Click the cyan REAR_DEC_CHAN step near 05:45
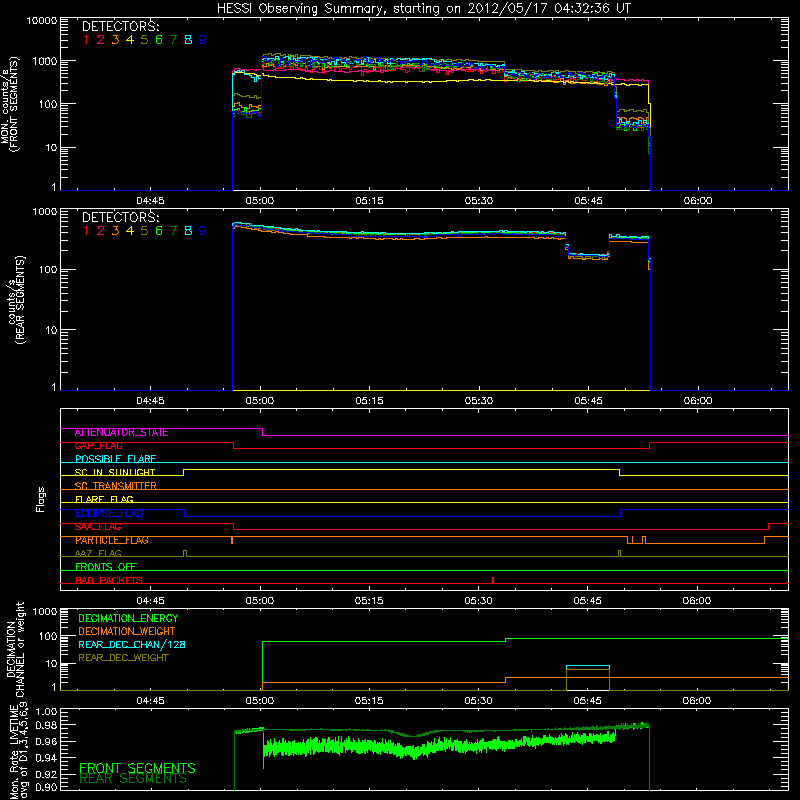This screenshot has height=800, width=800. [588, 666]
